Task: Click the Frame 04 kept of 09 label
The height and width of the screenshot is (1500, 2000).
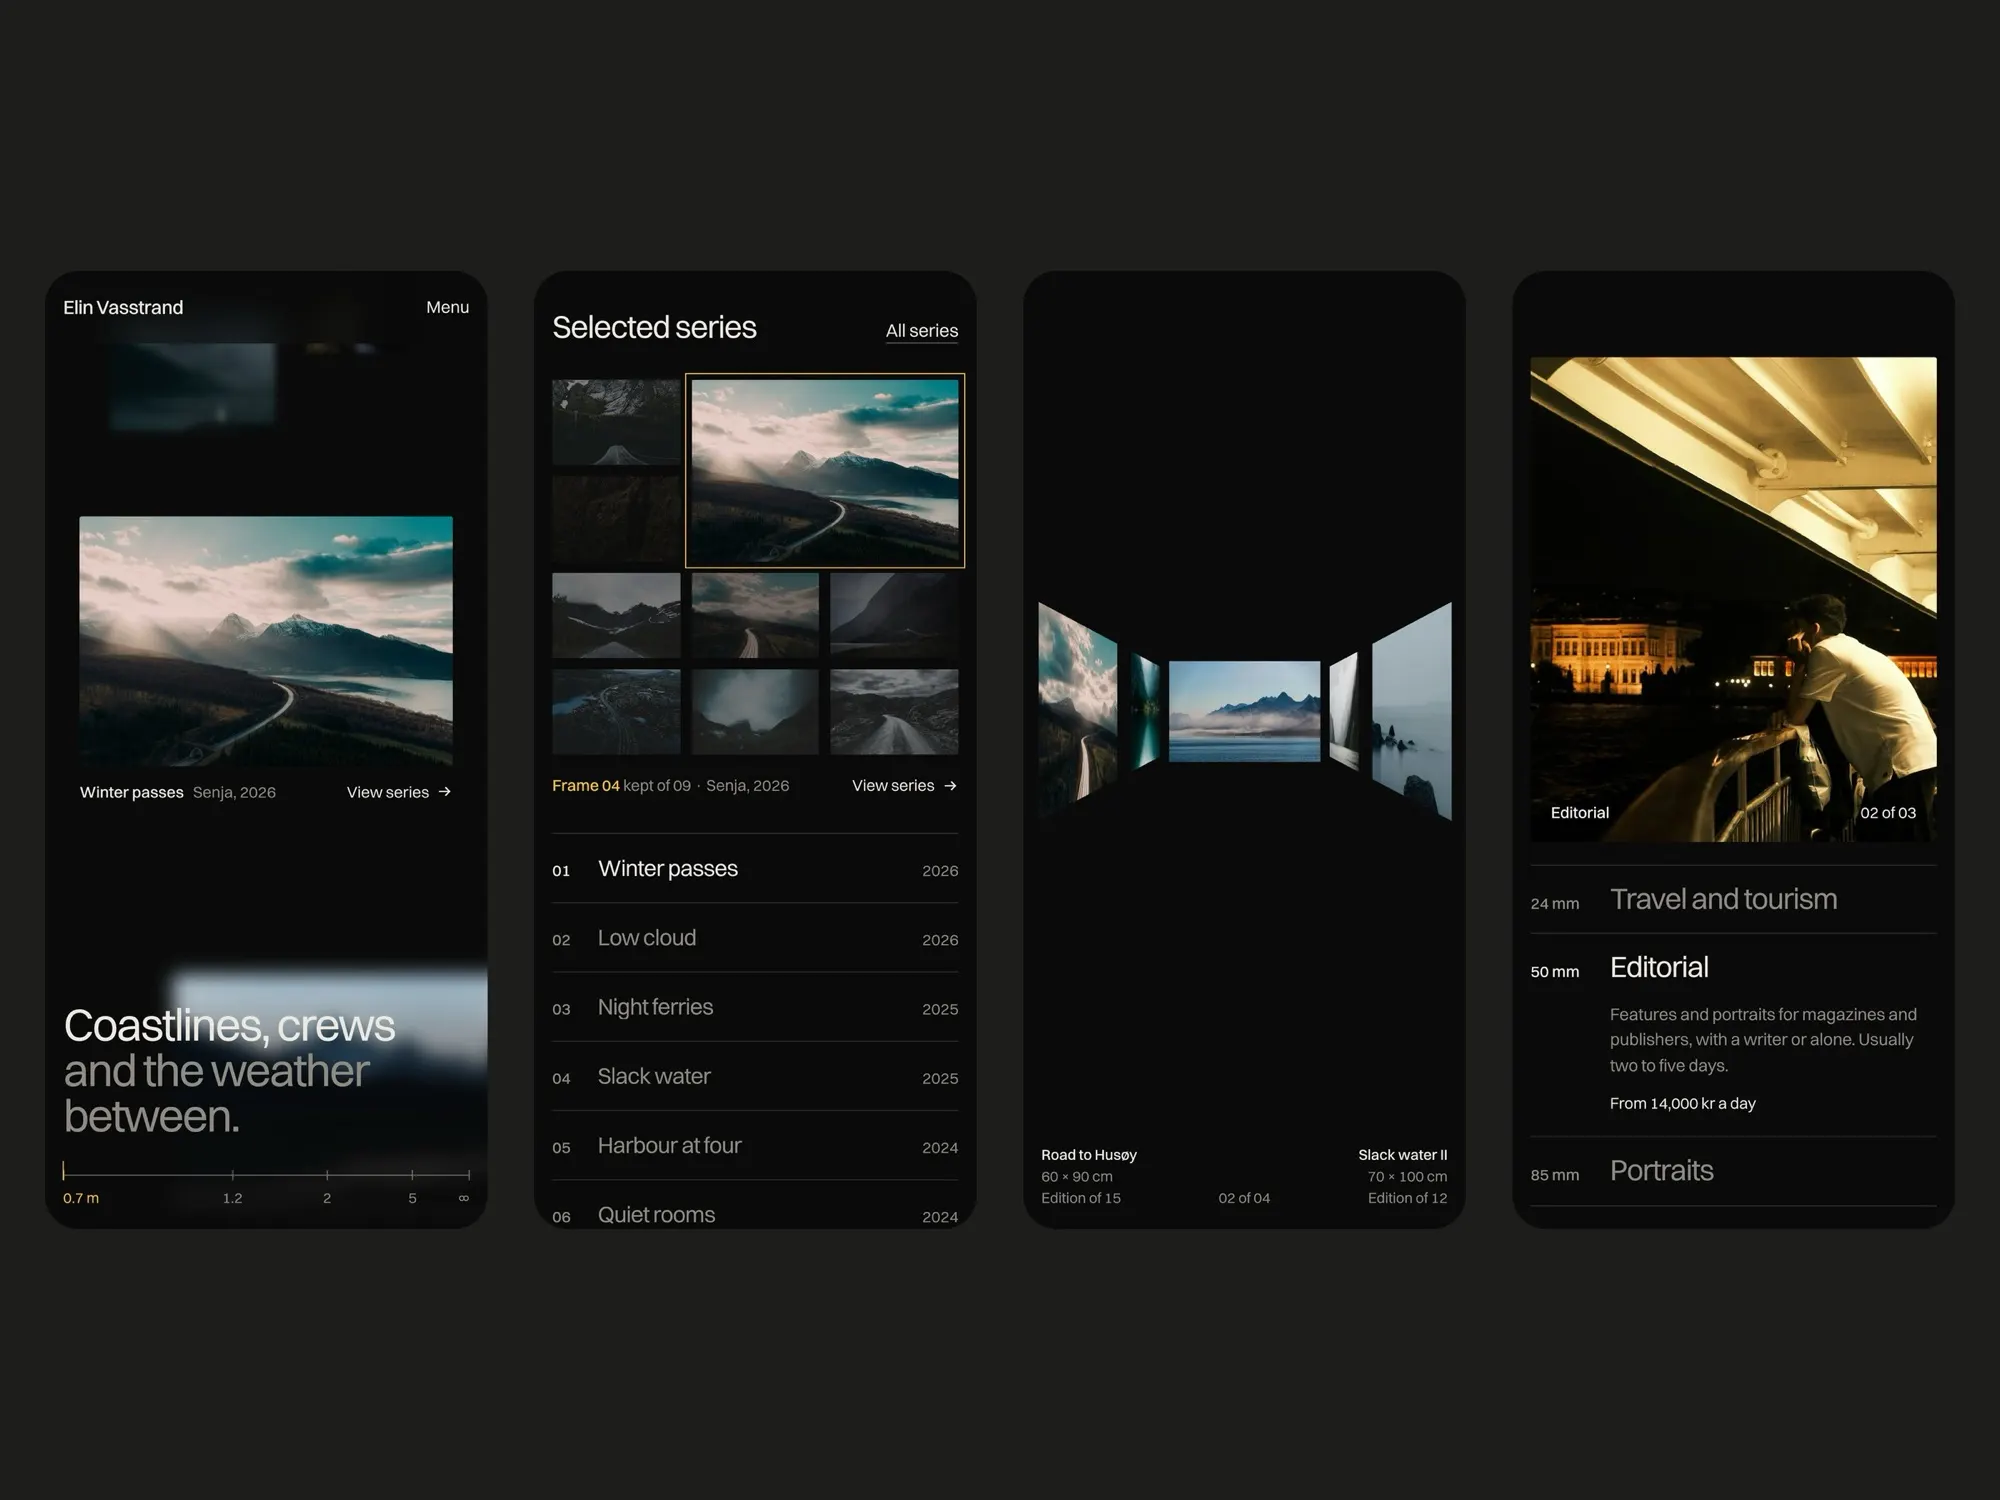Action: (621, 786)
